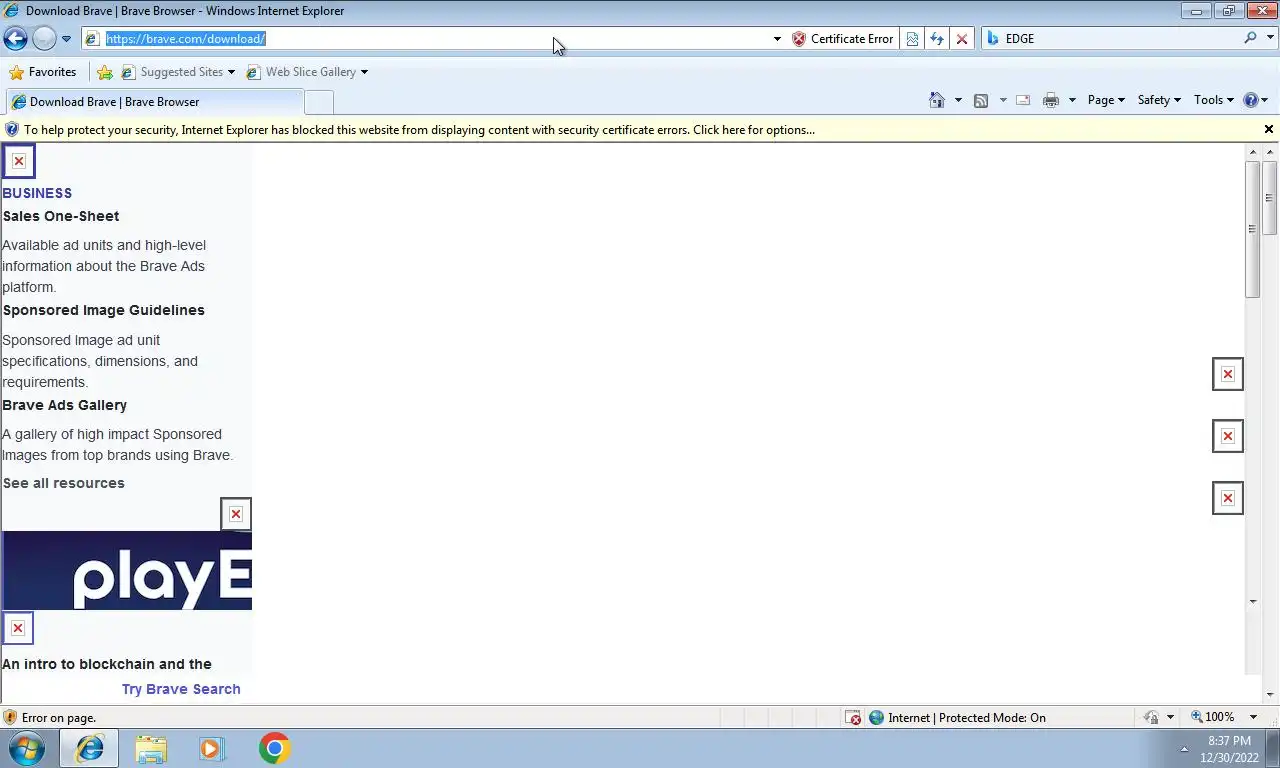
Task: Open the Sales One-Sheet link
Action: click(x=61, y=216)
